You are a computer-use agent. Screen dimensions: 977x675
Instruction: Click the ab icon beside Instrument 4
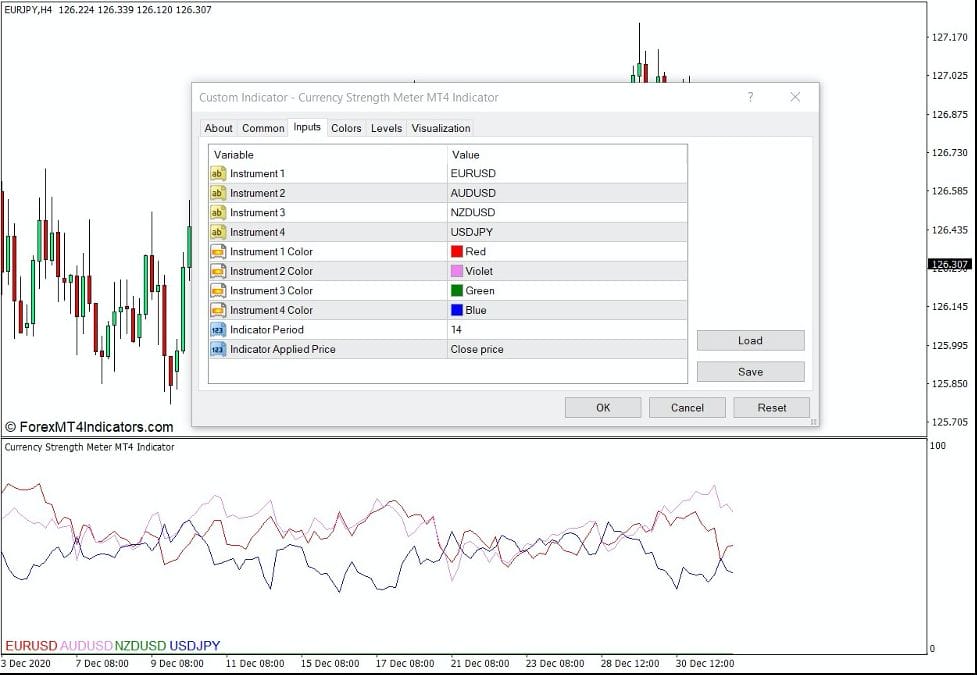tap(219, 231)
